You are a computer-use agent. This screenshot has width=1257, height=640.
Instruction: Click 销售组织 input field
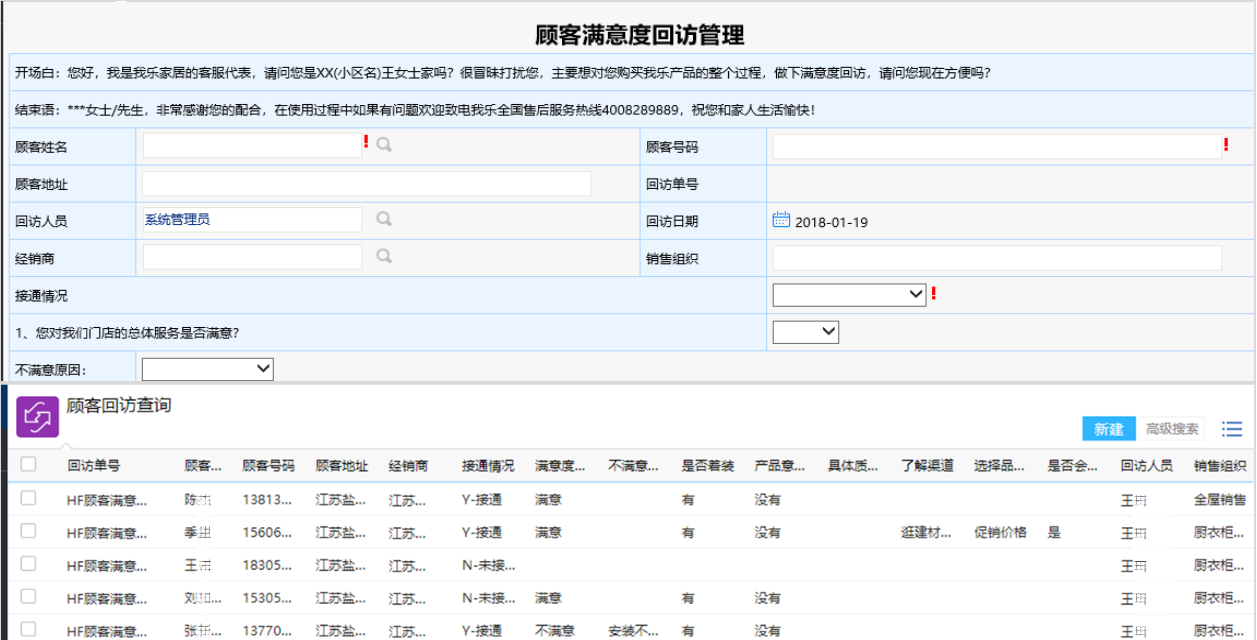(997, 258)
